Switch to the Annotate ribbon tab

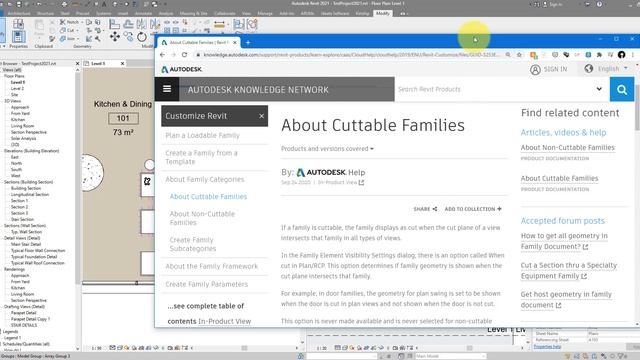coord(143,13)
